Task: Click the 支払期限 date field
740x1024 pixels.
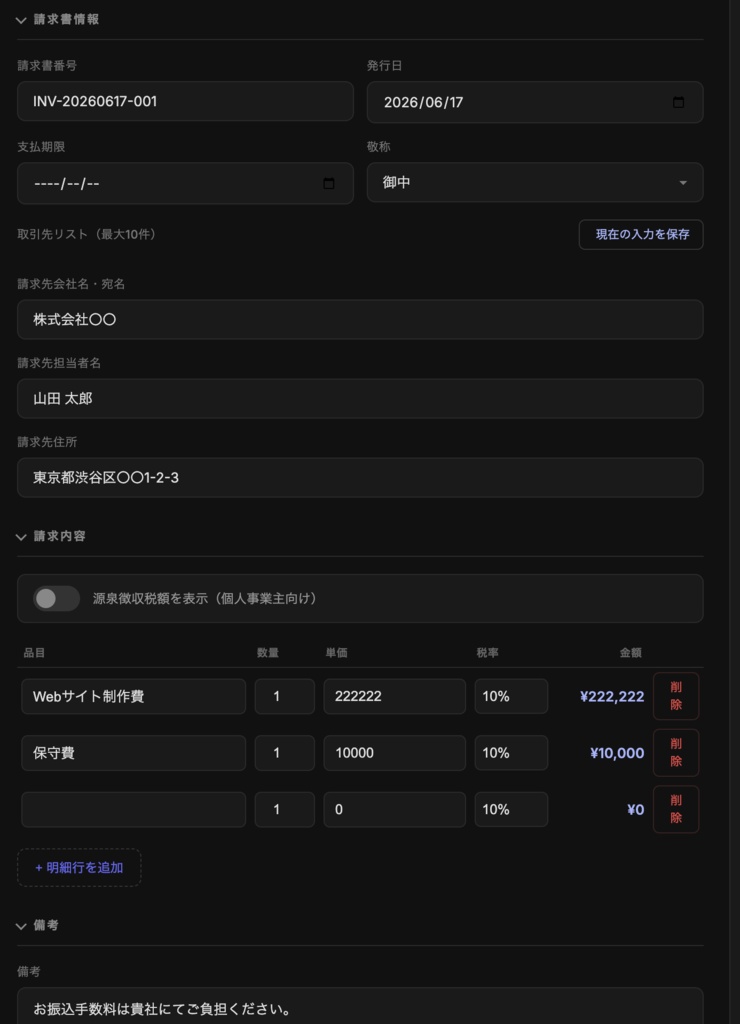Action: (185, 184)
